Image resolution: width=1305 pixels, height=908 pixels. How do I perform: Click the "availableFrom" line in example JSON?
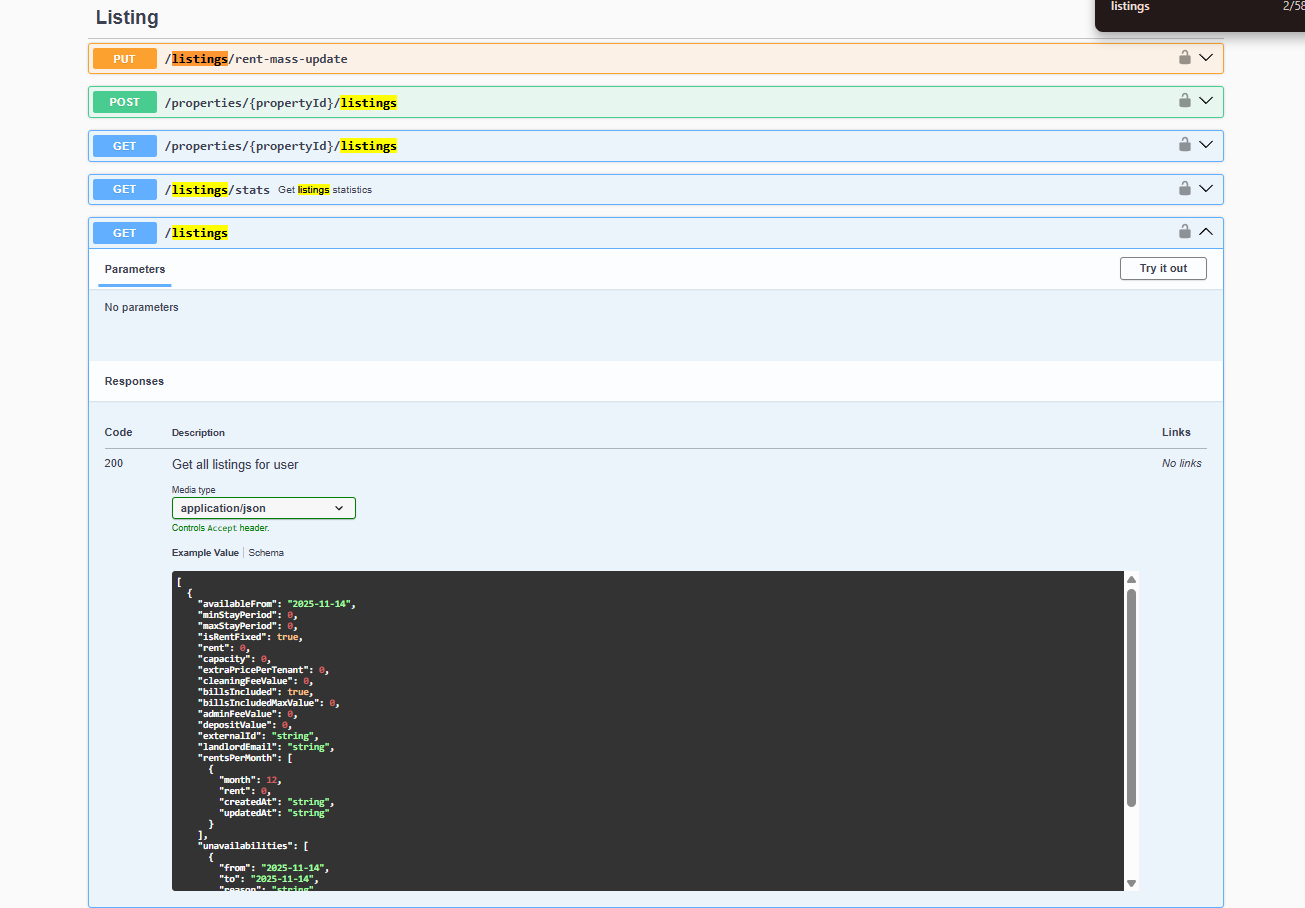coord(277,604)
